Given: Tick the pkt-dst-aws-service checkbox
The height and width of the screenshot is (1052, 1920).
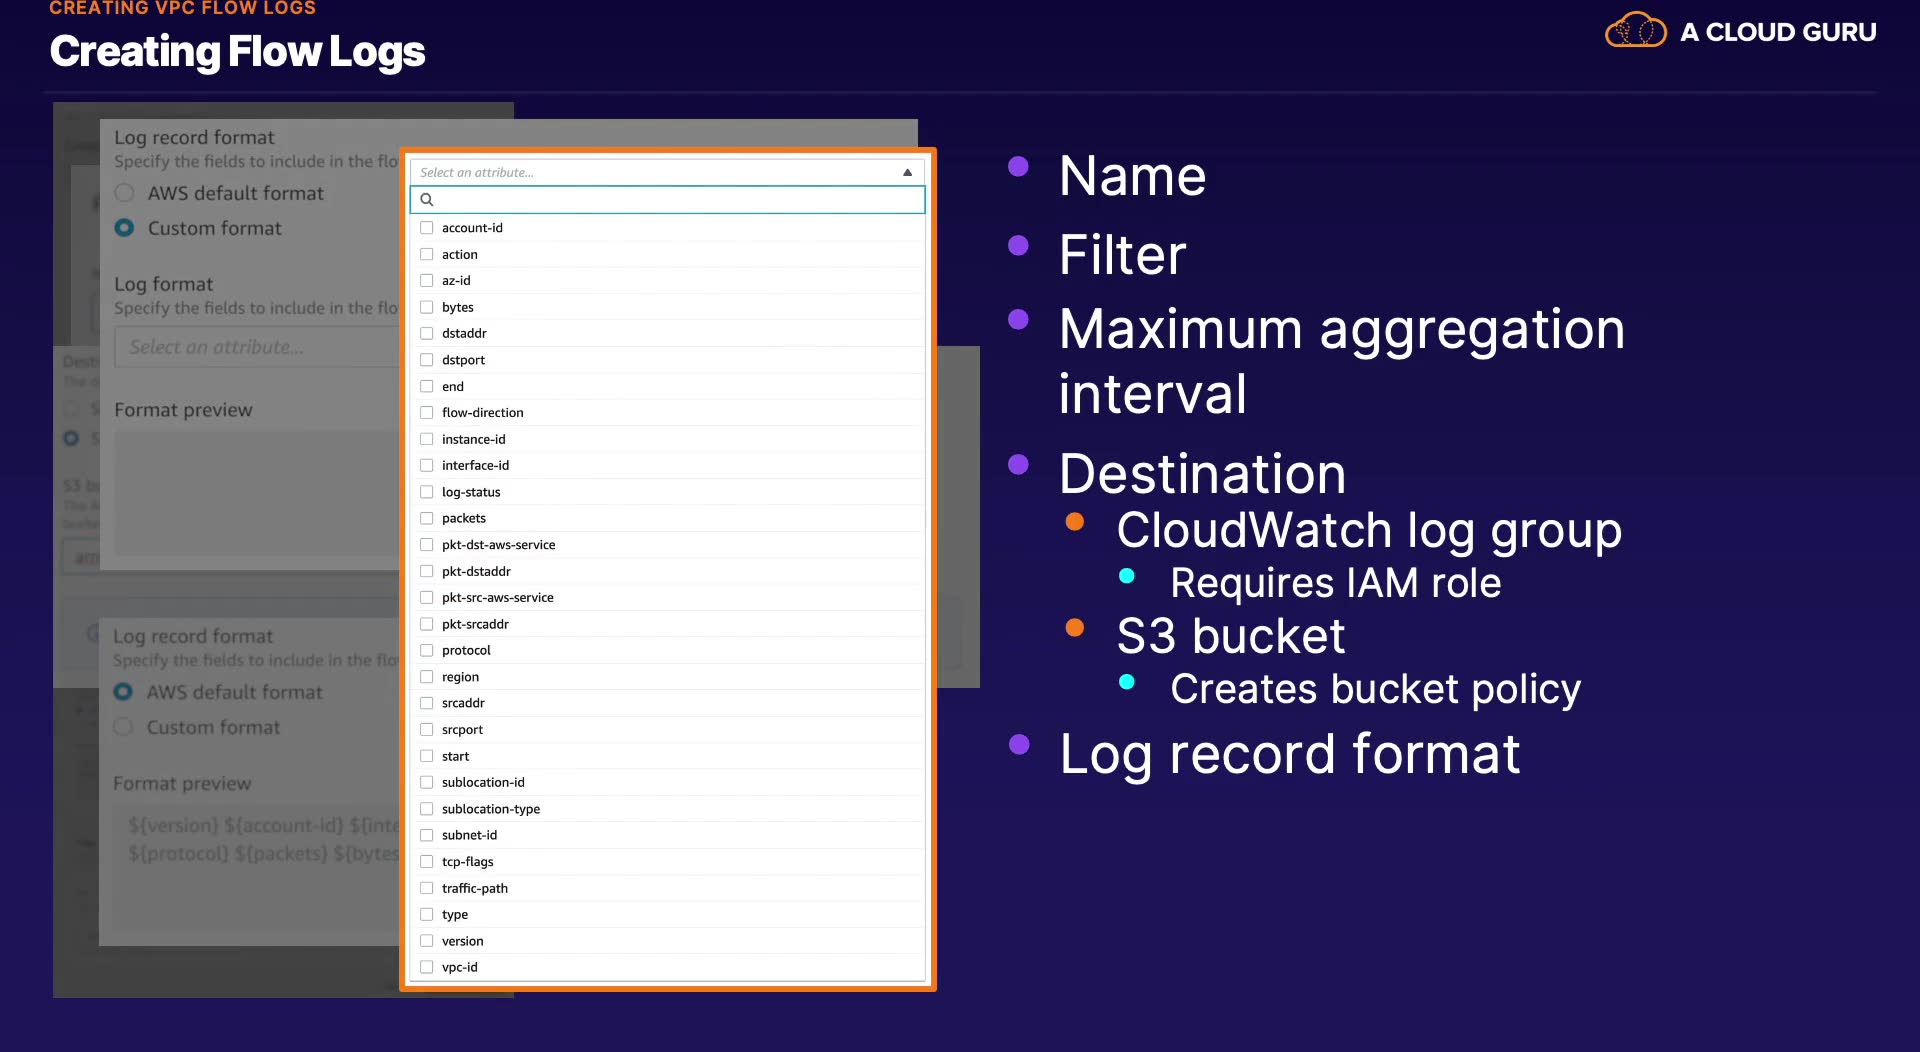Looking at the screenshot, I should pos(427,545).
